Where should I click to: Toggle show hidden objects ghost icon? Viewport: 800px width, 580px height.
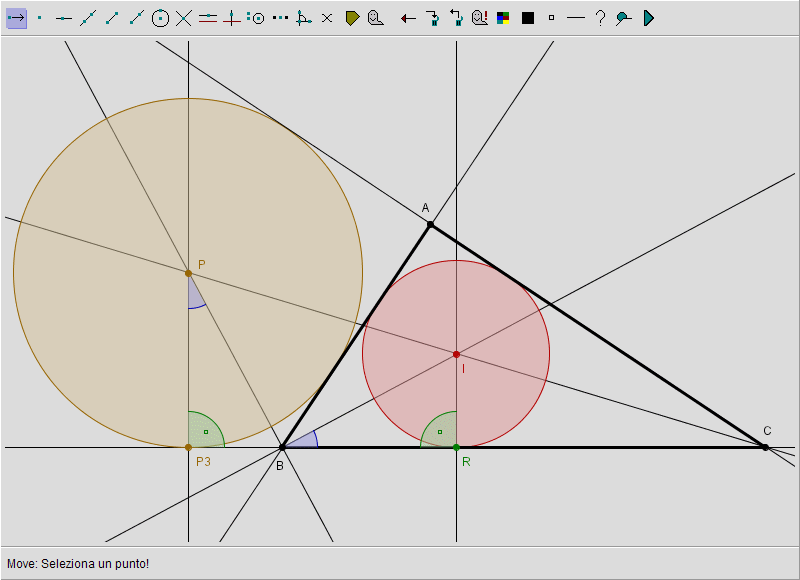[480, 18]
